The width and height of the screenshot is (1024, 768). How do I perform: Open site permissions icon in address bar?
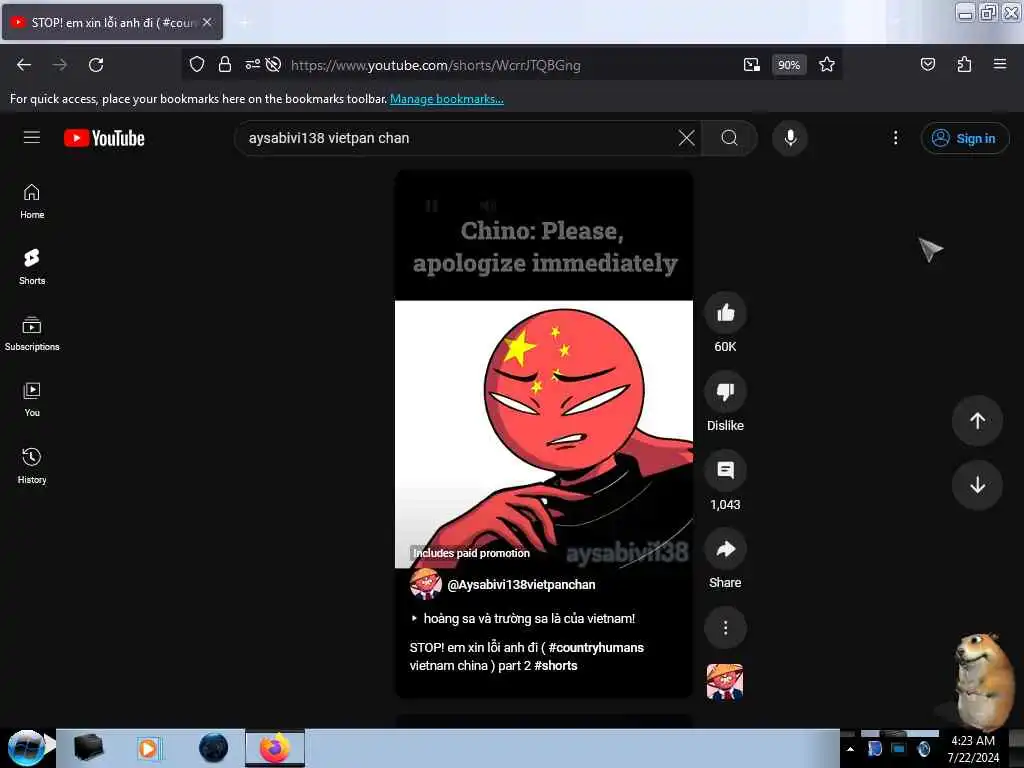252,65
